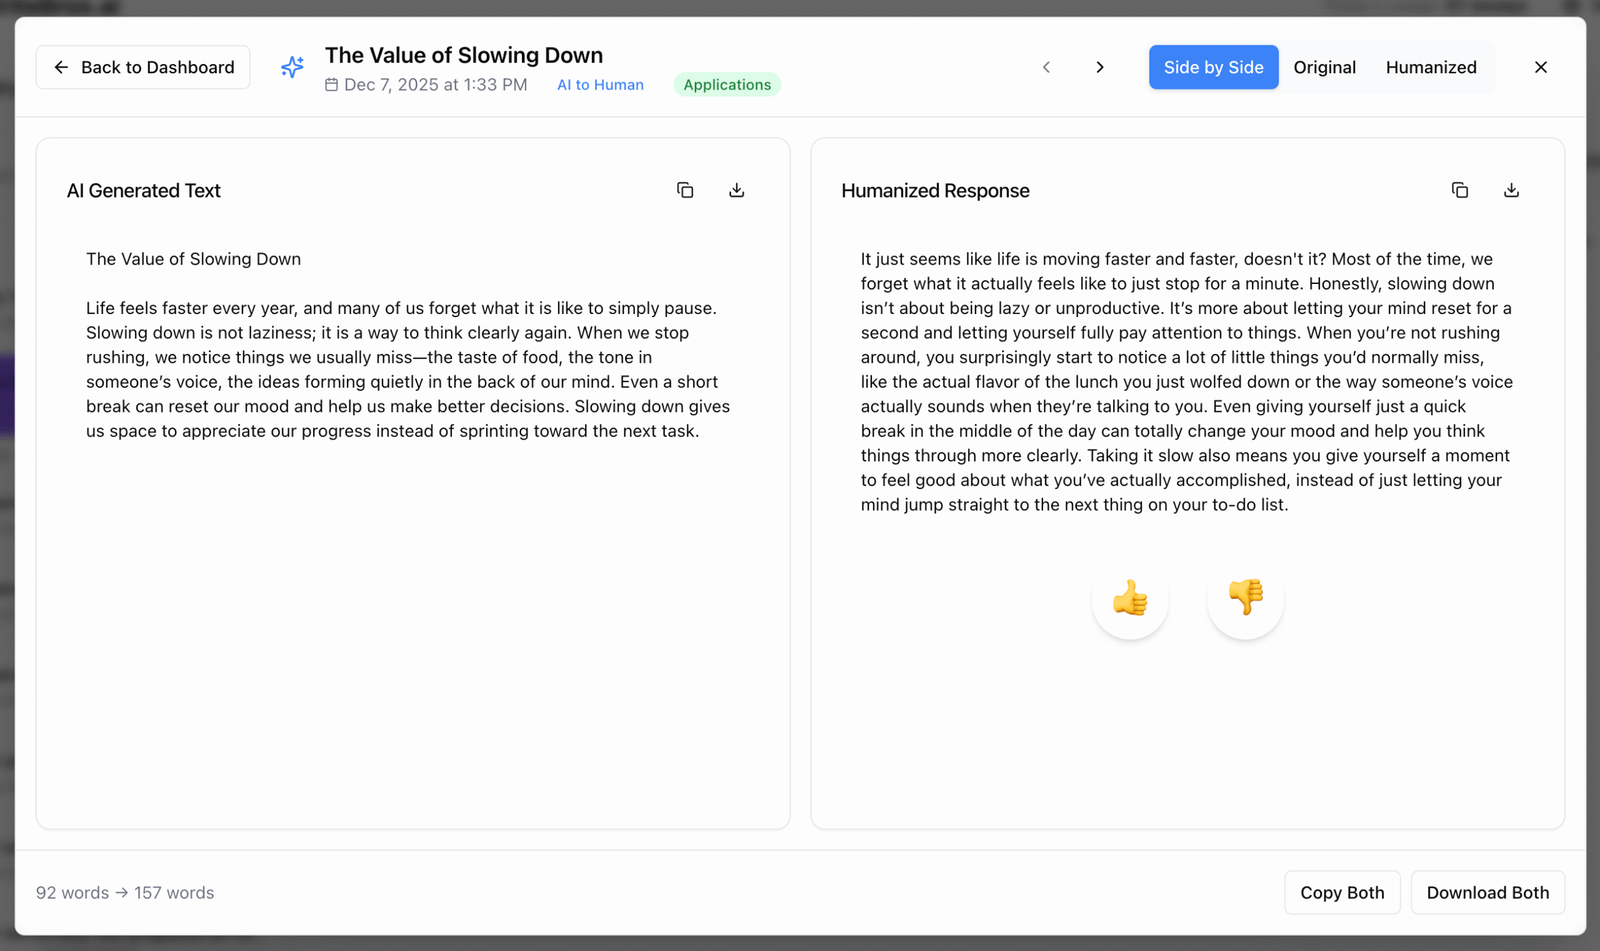Click the sparkle icon beside the title
The height and width of the screenshot is (951, 1600).
pyautogui.click(x=292, y=67)
